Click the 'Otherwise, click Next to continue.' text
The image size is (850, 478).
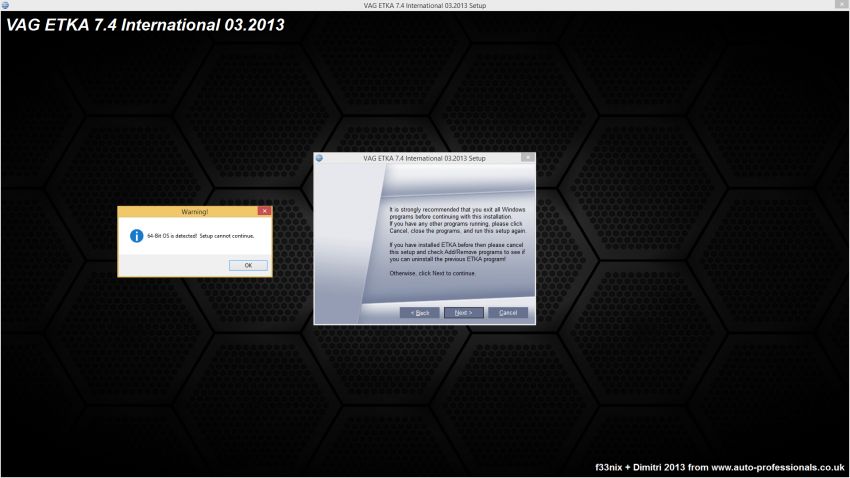pos(433,273)
